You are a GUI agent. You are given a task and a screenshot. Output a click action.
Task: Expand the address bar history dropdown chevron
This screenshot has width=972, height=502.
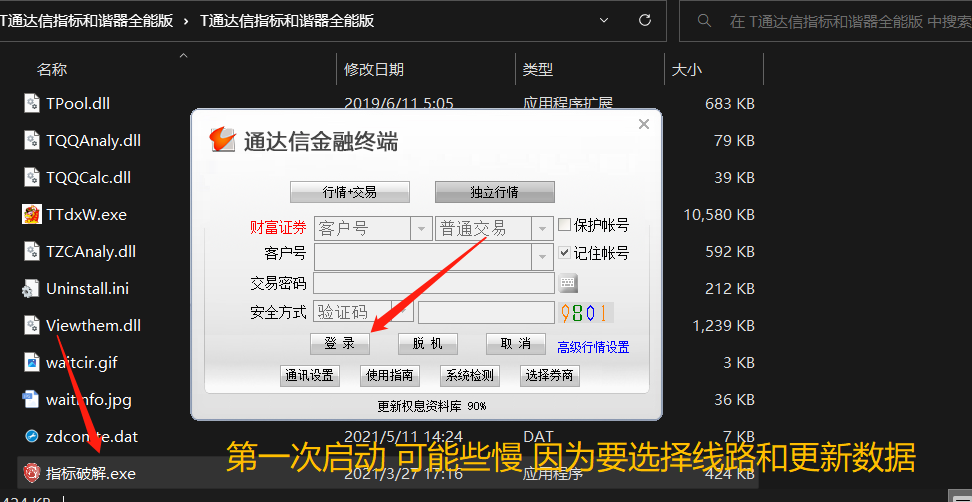604,20
